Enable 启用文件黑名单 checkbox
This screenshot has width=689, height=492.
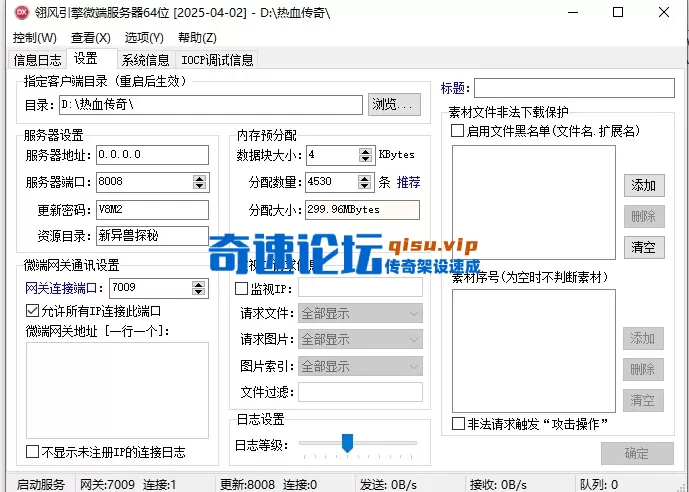coord(457,130)
